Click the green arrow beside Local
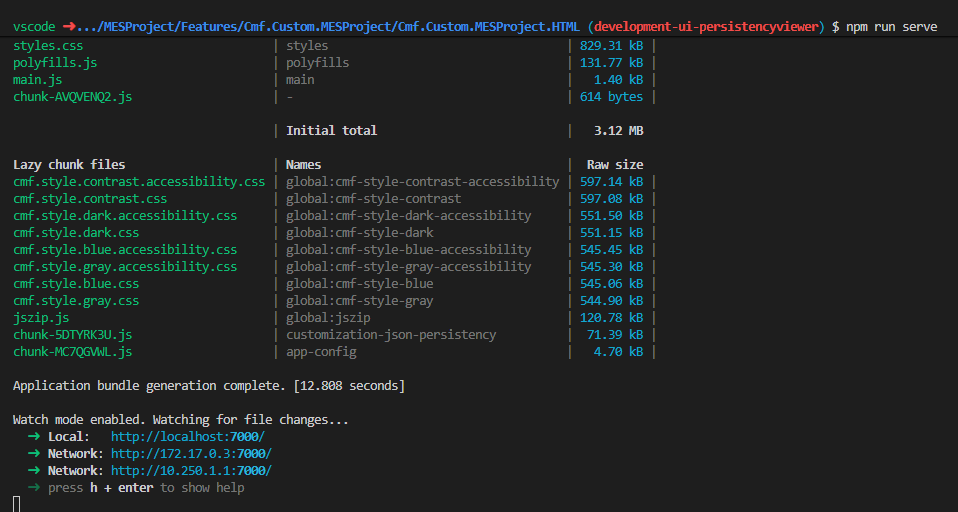Screen dimensions: 958x512 34,437
